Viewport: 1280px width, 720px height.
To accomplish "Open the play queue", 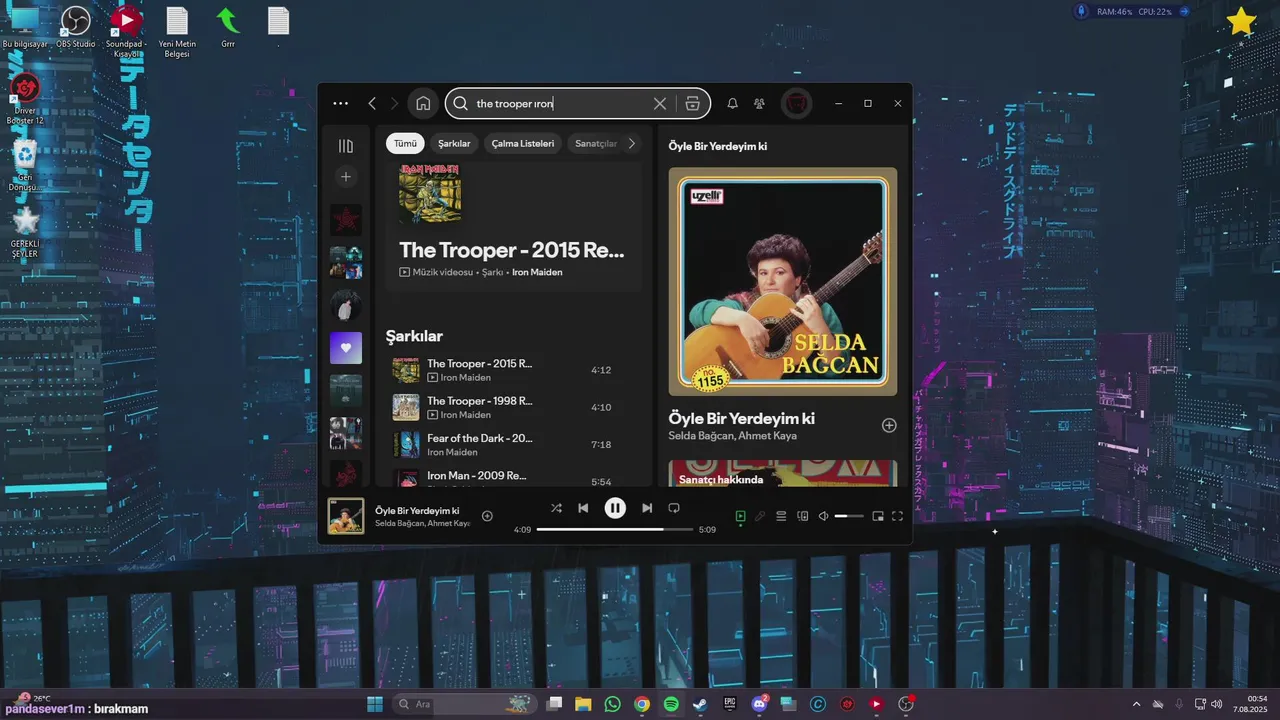I will click(x=781, y=516).
